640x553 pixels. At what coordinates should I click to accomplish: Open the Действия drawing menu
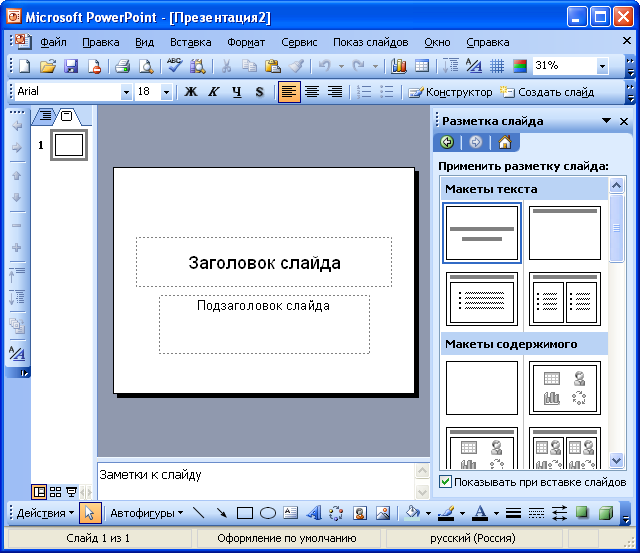[45, 513]
